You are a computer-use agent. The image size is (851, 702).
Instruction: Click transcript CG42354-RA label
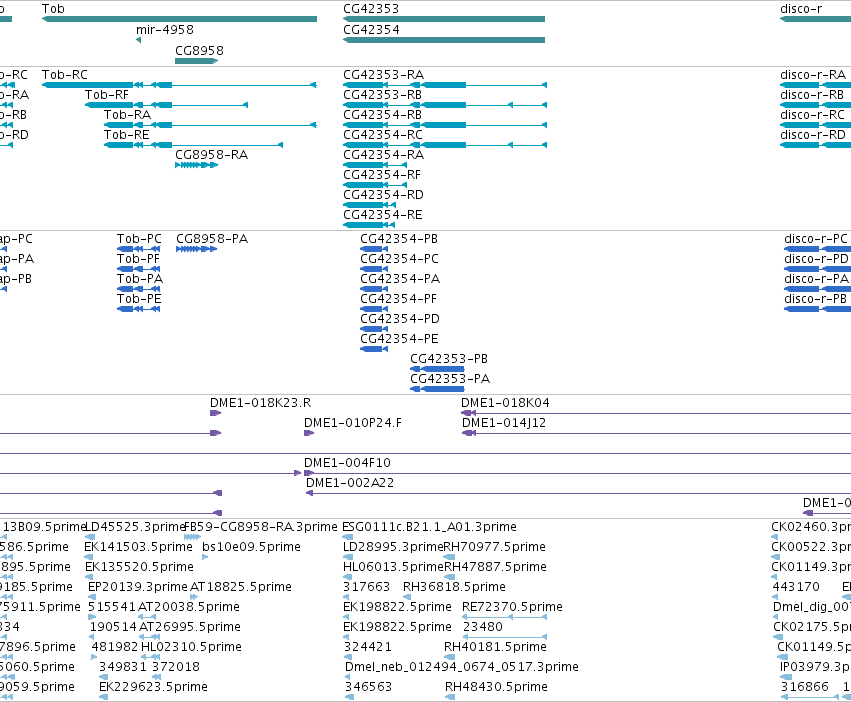click(383, 155)
